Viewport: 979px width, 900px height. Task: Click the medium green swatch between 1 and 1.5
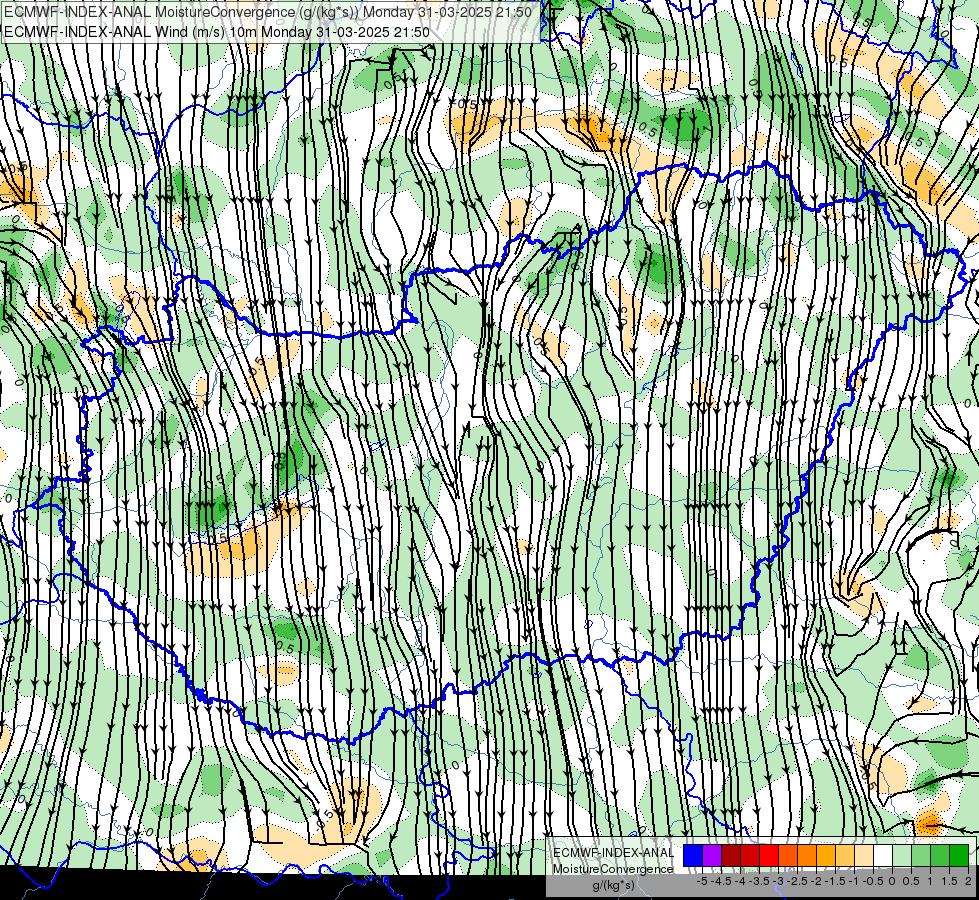[940, 856]
